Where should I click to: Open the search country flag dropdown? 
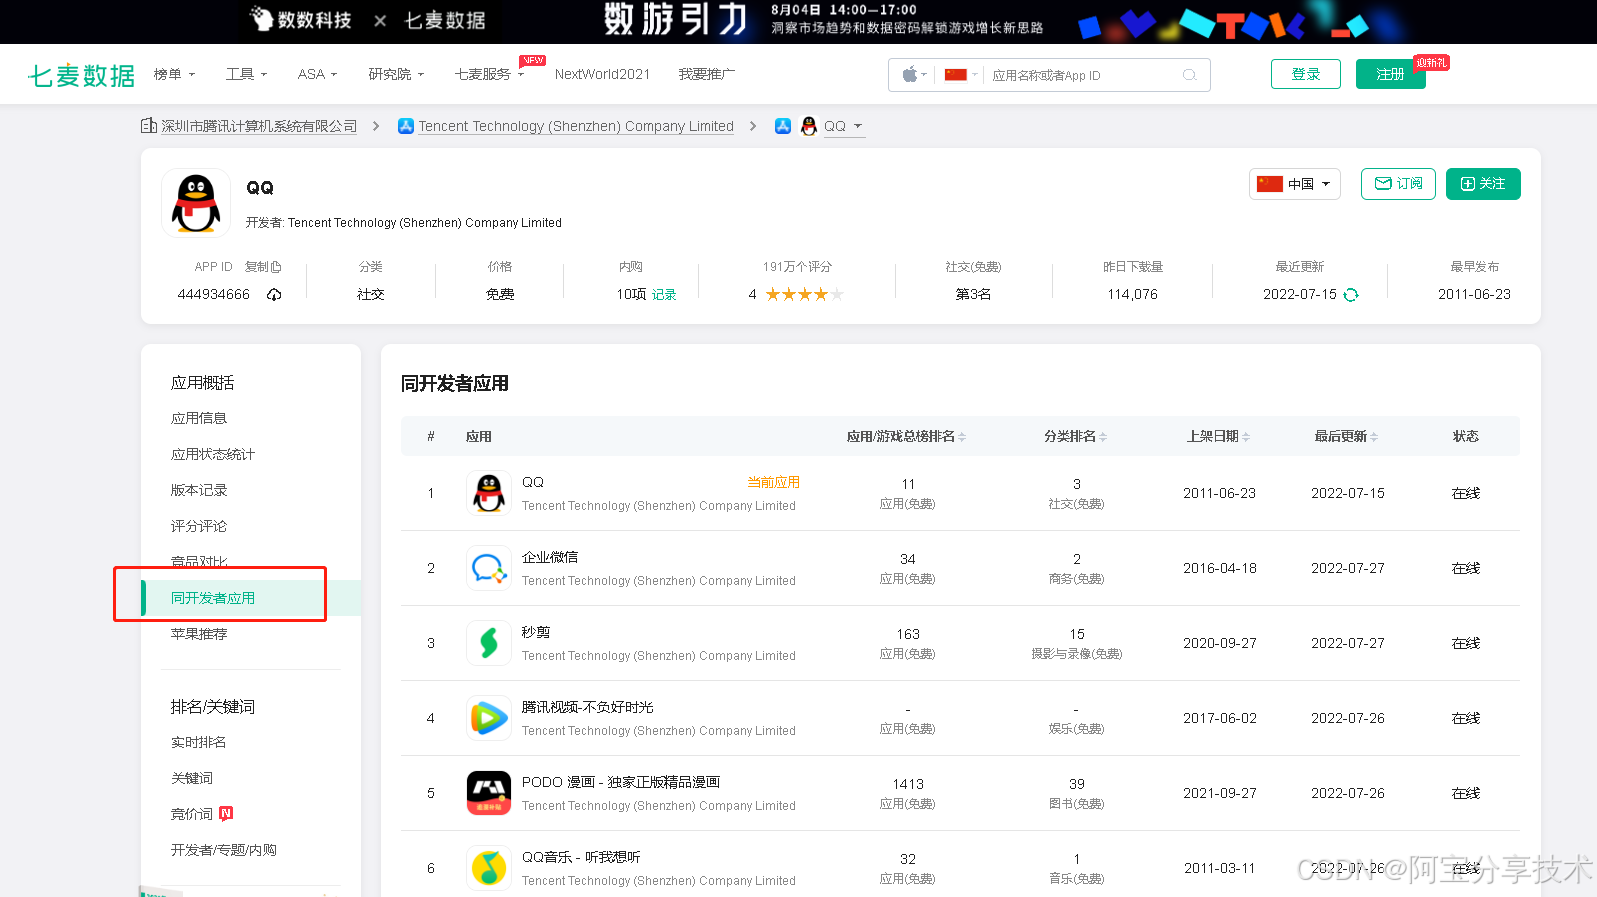pos(961,75)
